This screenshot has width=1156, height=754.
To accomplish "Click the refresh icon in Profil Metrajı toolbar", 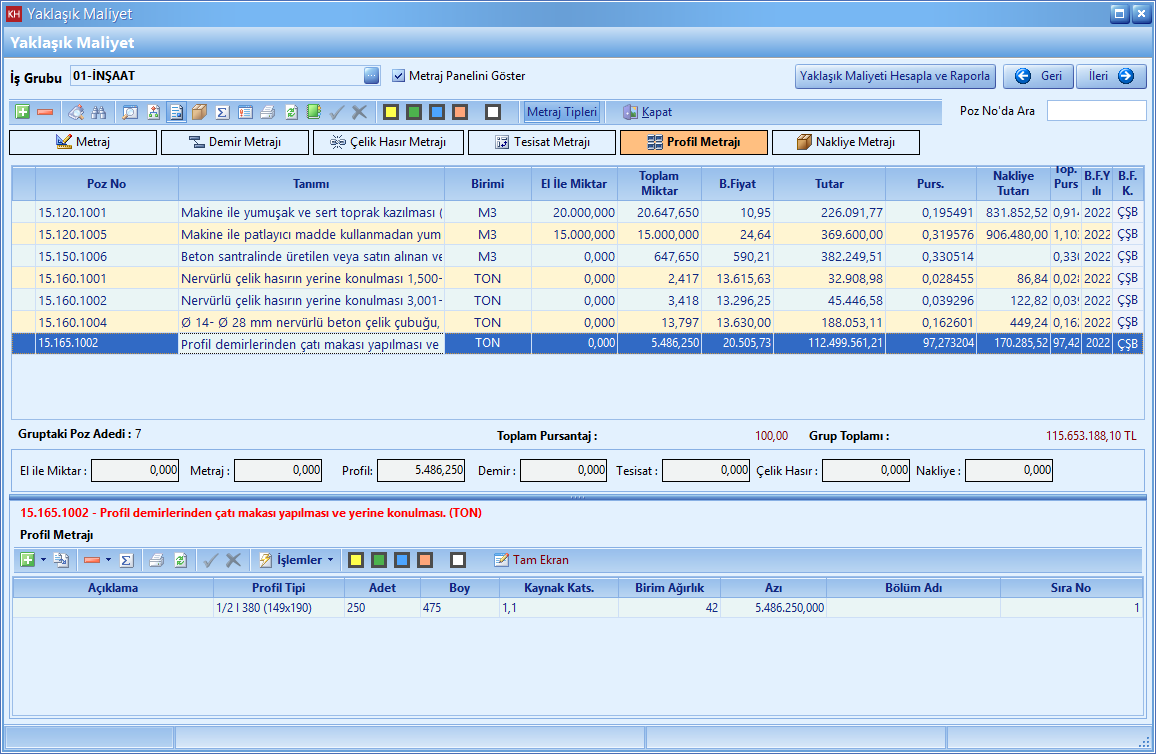I will pyautogui.click(x=180, y=560).
